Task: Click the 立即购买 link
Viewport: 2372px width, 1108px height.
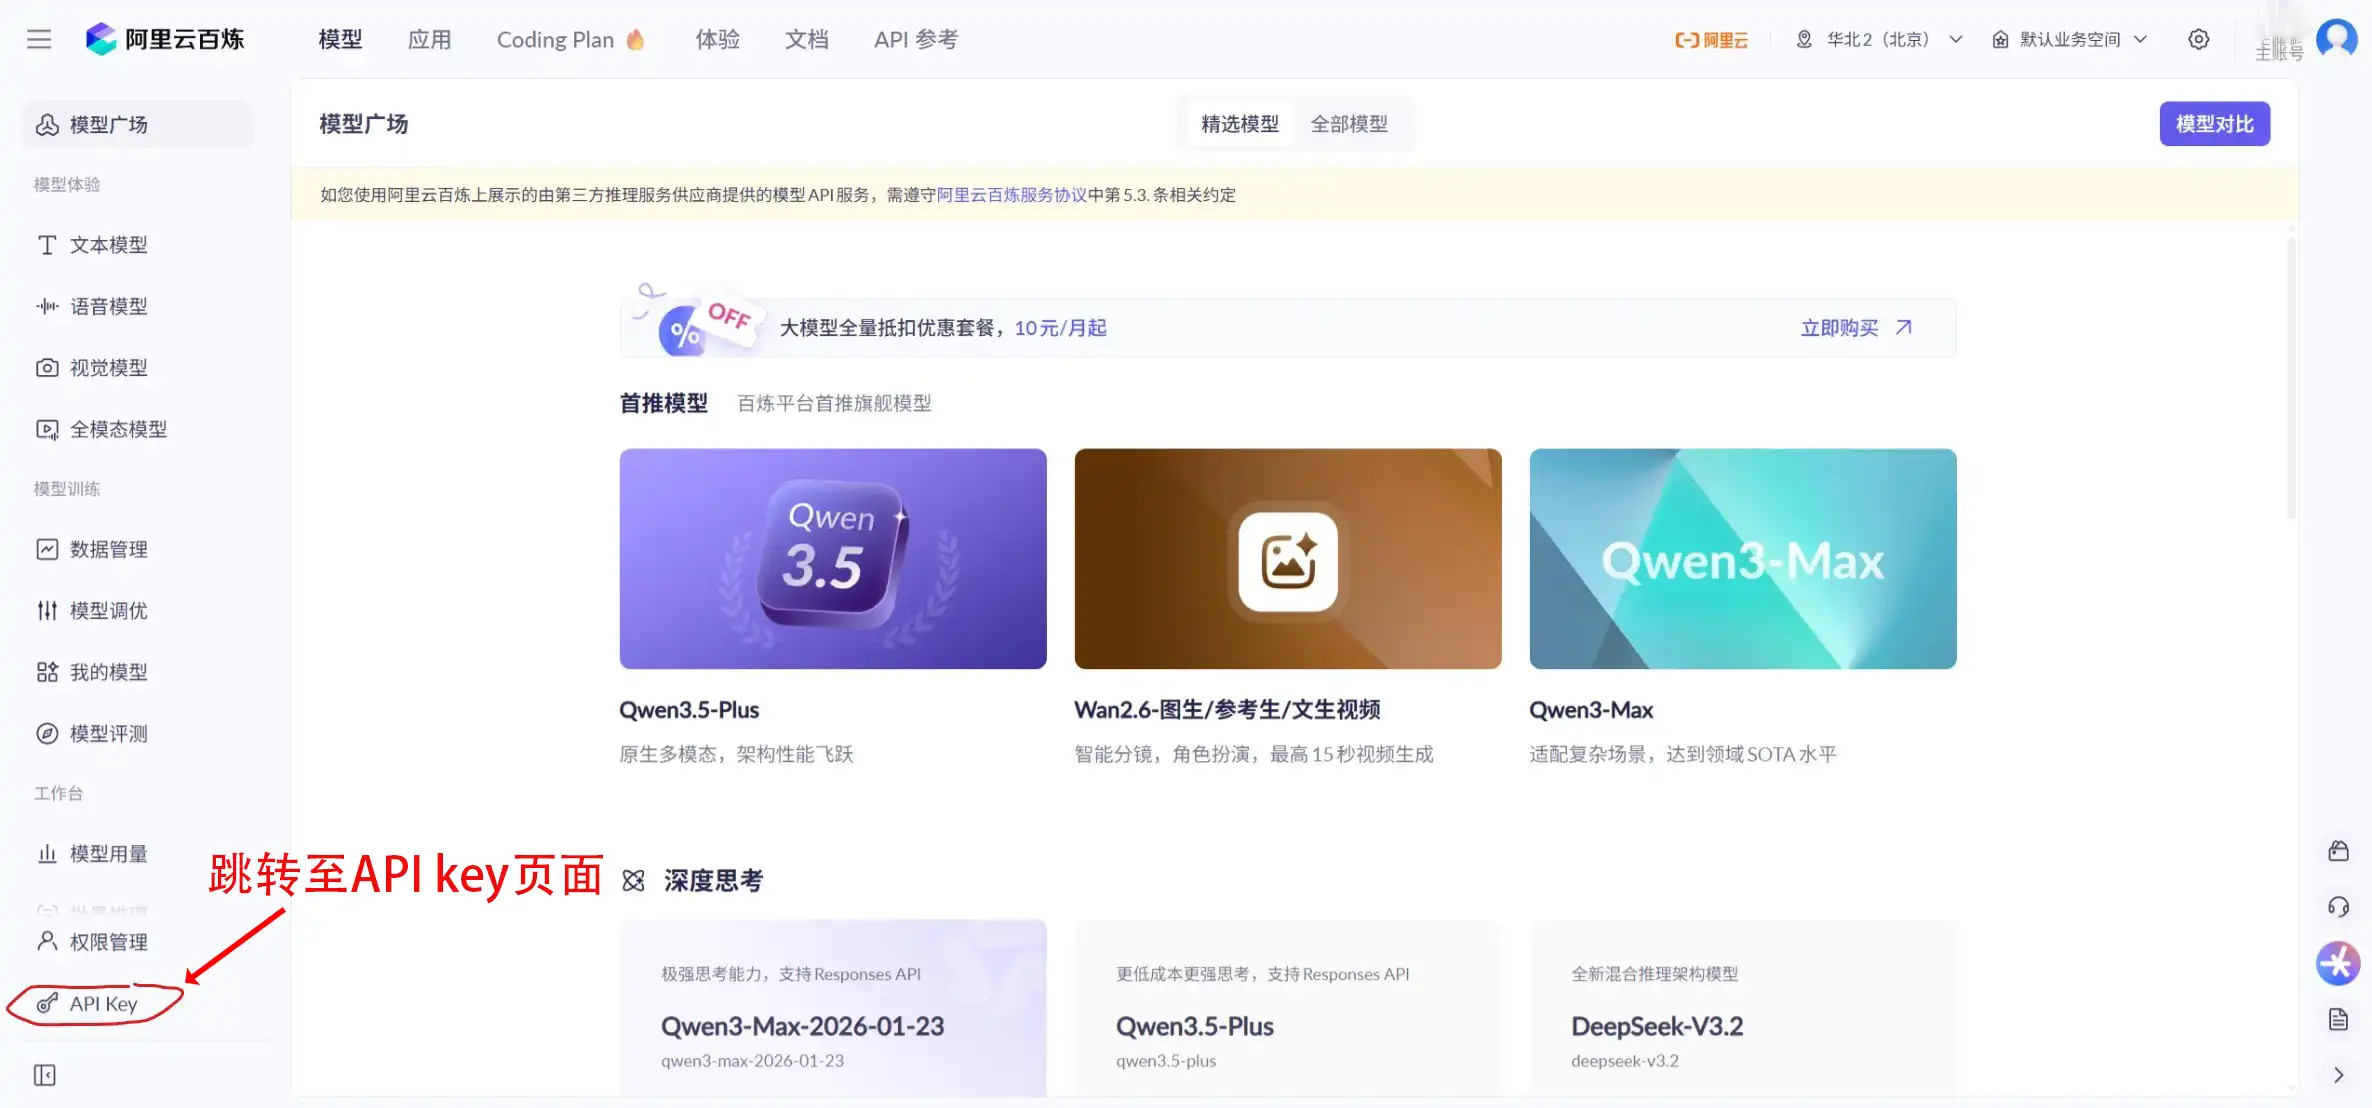Action: (1856, 327)
